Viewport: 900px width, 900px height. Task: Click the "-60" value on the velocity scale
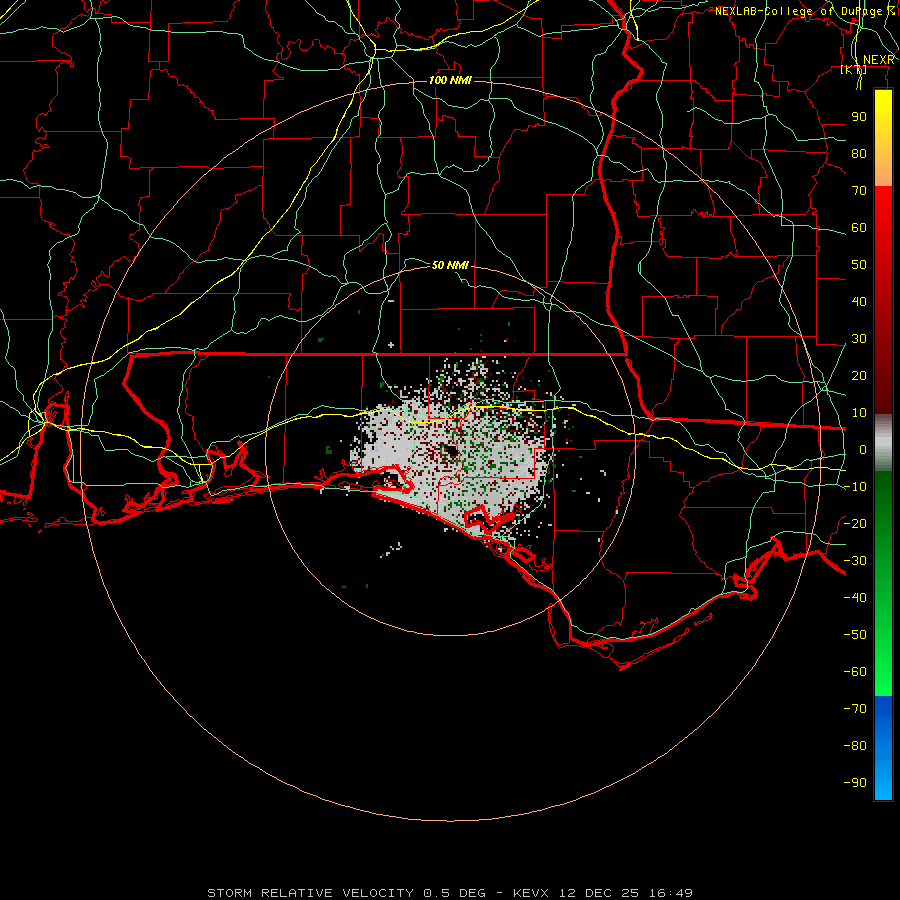click(855, 672)
